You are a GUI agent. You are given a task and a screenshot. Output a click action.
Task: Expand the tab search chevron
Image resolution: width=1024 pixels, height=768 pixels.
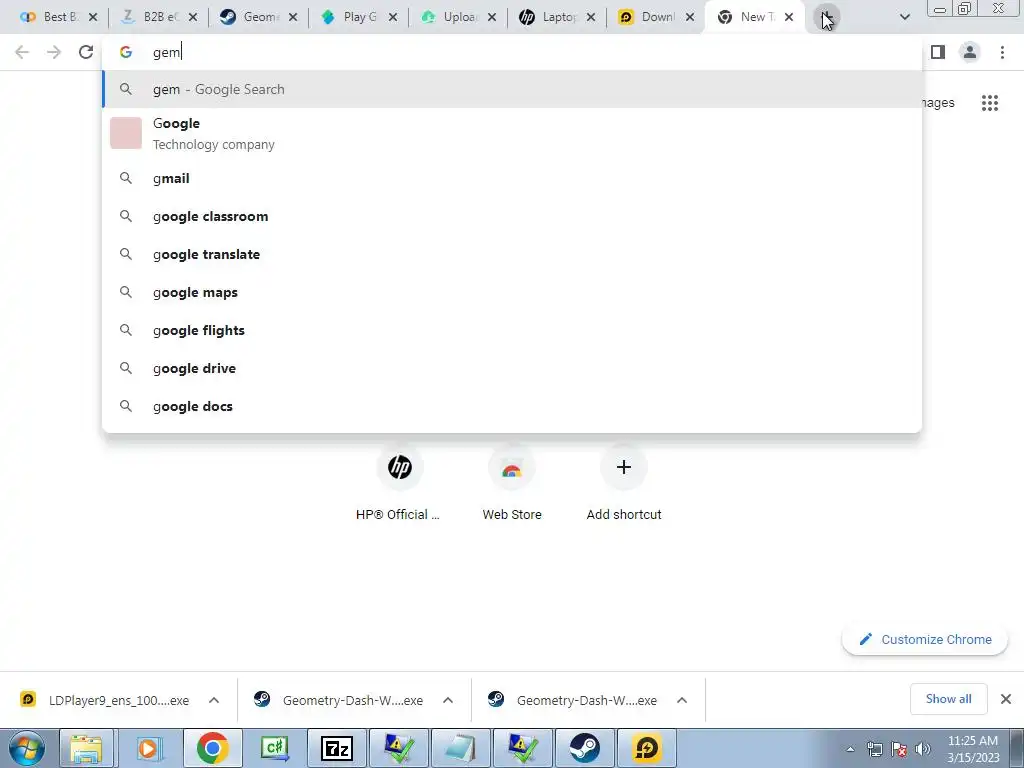click(904, 17)
